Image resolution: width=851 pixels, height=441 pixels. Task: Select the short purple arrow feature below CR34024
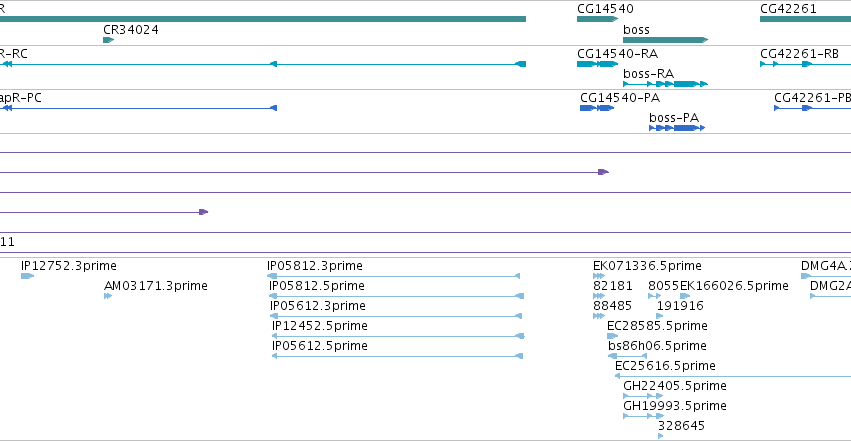(104, 212)
